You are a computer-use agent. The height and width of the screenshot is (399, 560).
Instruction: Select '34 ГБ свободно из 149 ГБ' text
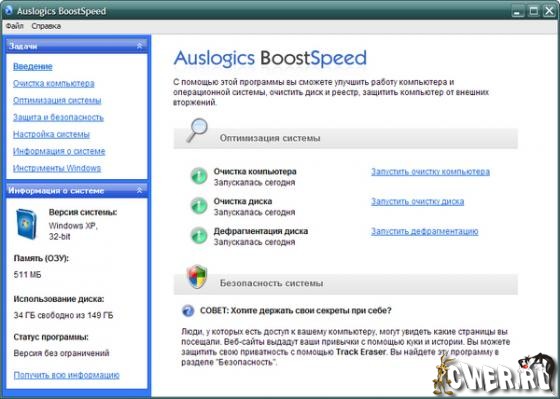click(x=63, y=315)
